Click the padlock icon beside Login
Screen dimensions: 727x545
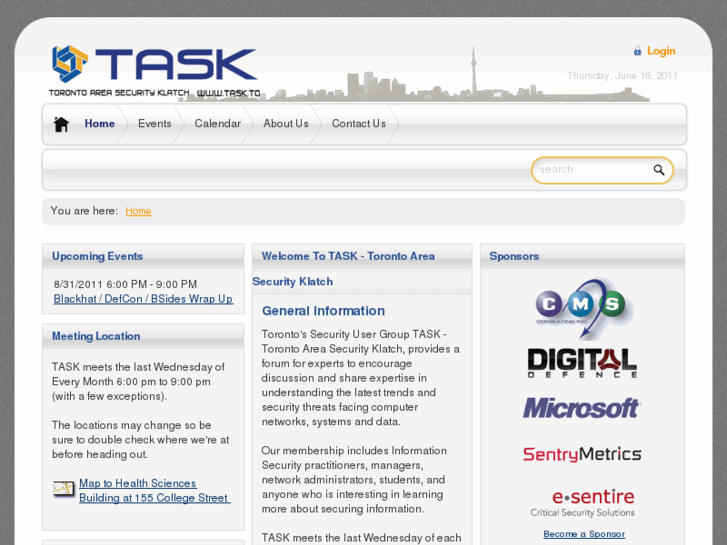[x=638, y=51]
